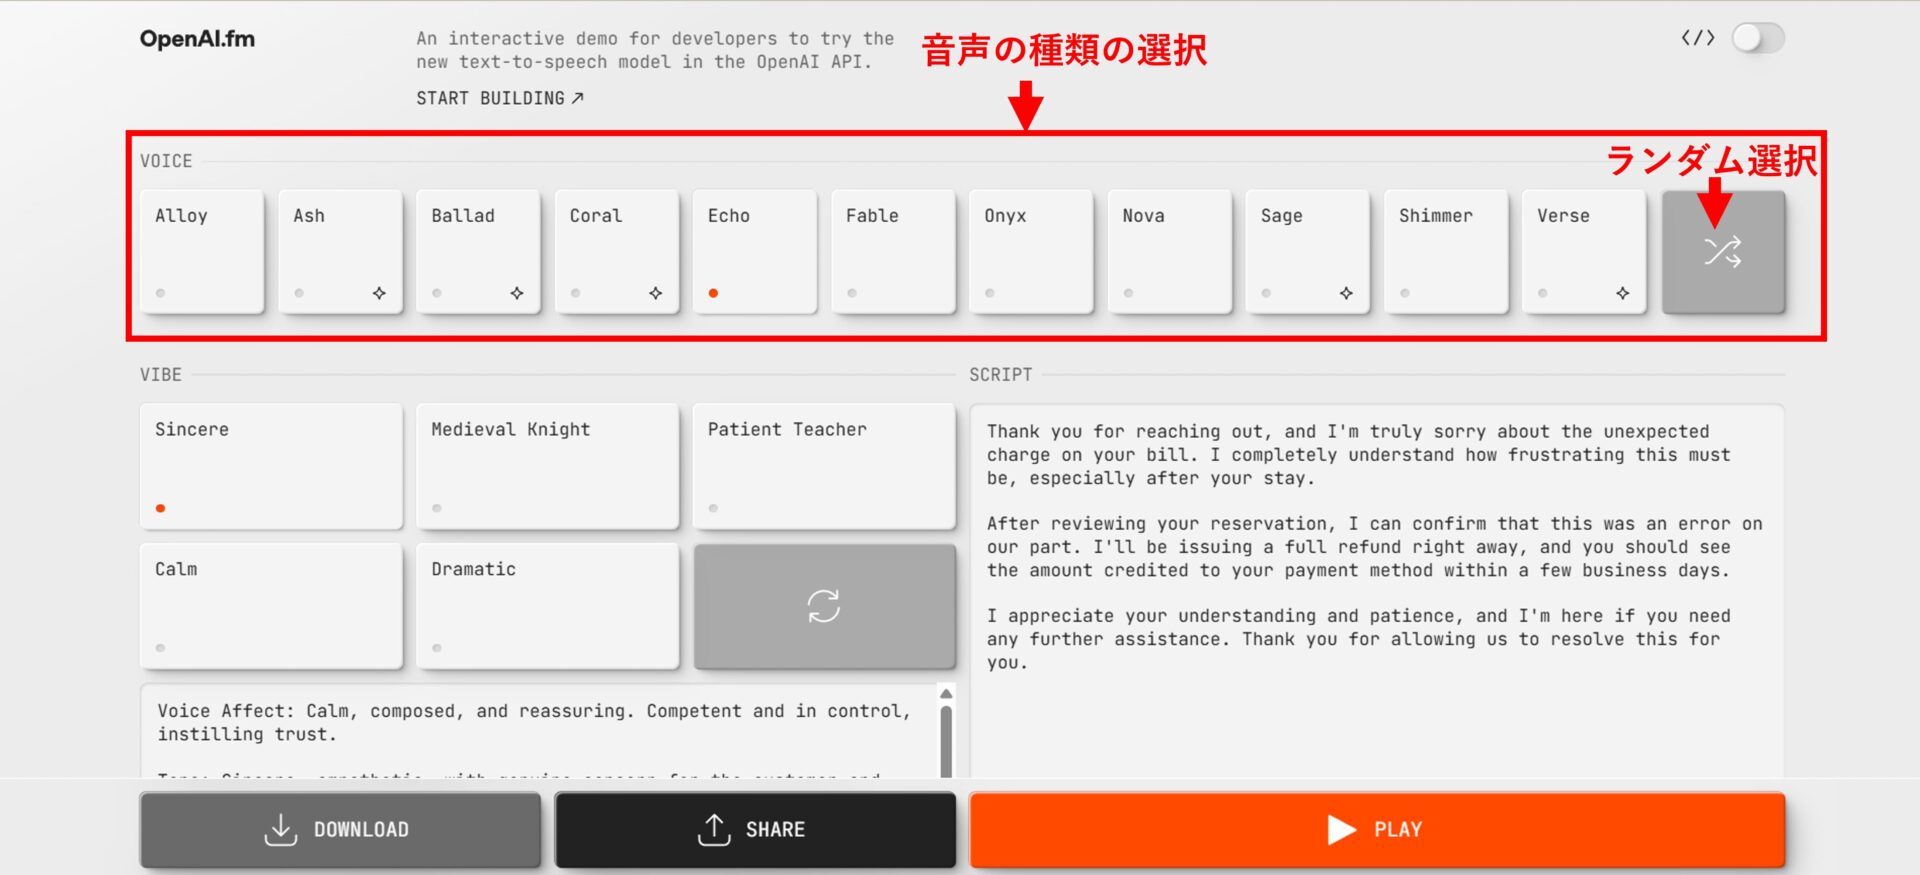
Task: Select the Ash voice
Action: (x=340, y=252)
